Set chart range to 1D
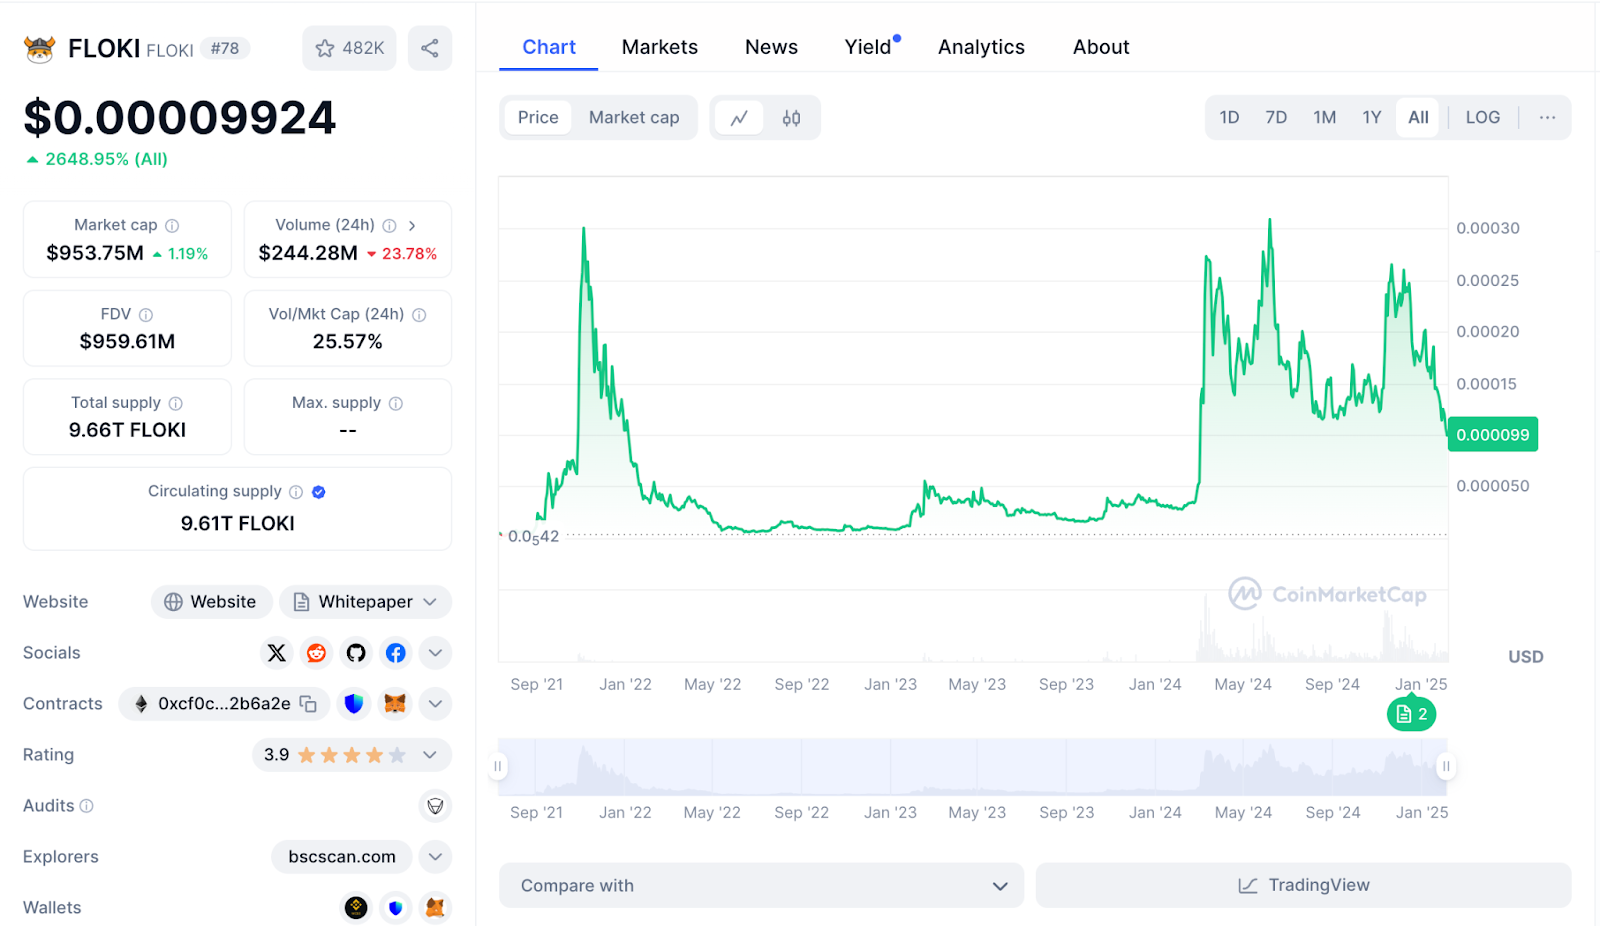Viewport: 1600px width, 926px height. (x=1229, y=118)
